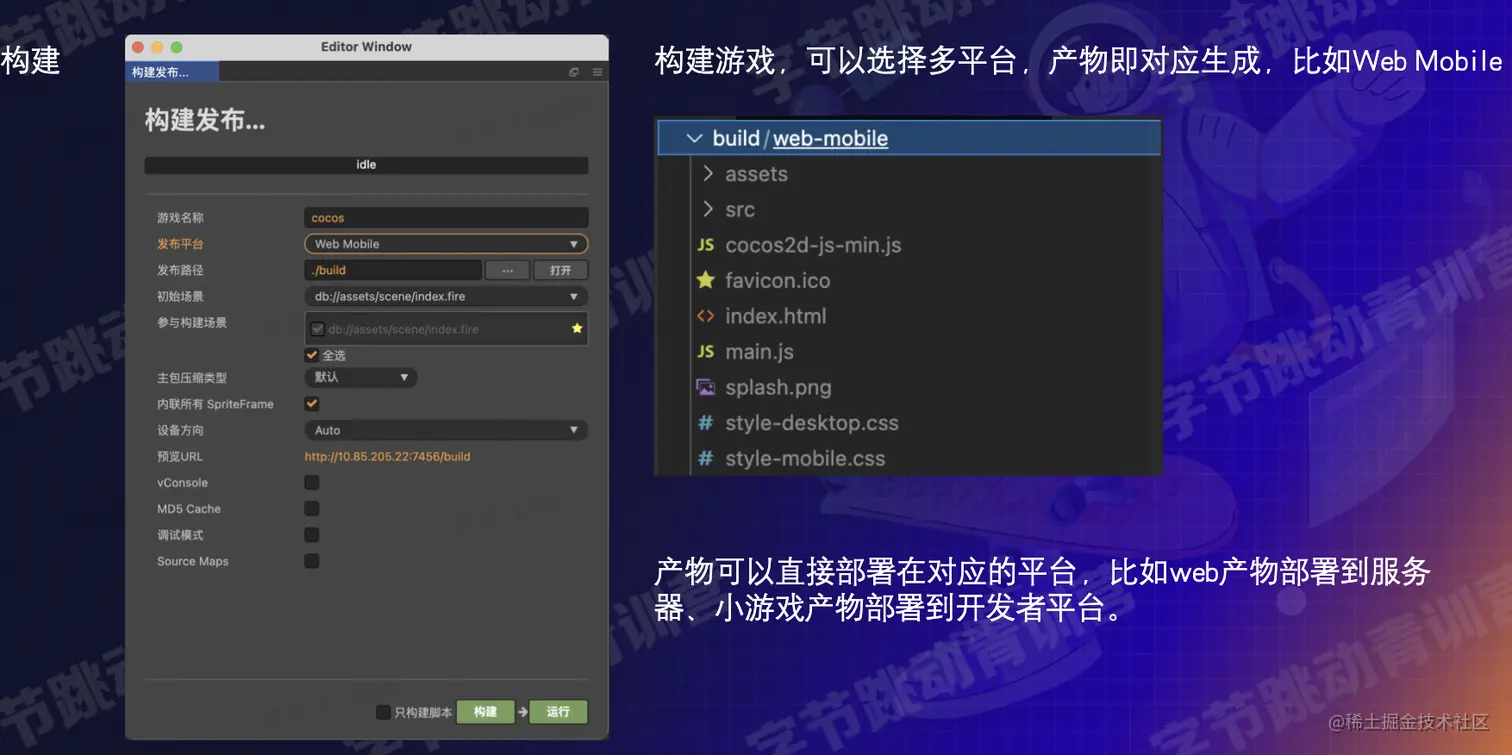Select the 构建发布 tab
The width and height of the screenshot is (1512, 755).
pos(172,71)
